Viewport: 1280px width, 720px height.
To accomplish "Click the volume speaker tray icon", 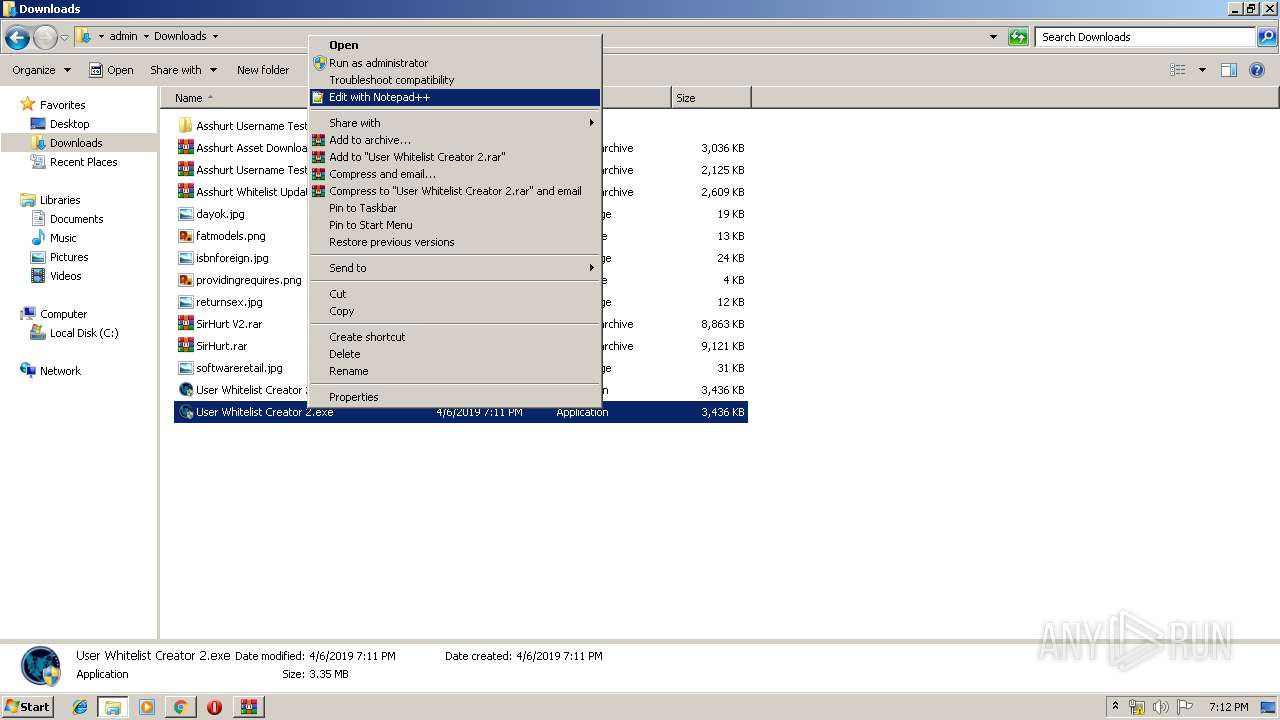I will coord(1160,707).
